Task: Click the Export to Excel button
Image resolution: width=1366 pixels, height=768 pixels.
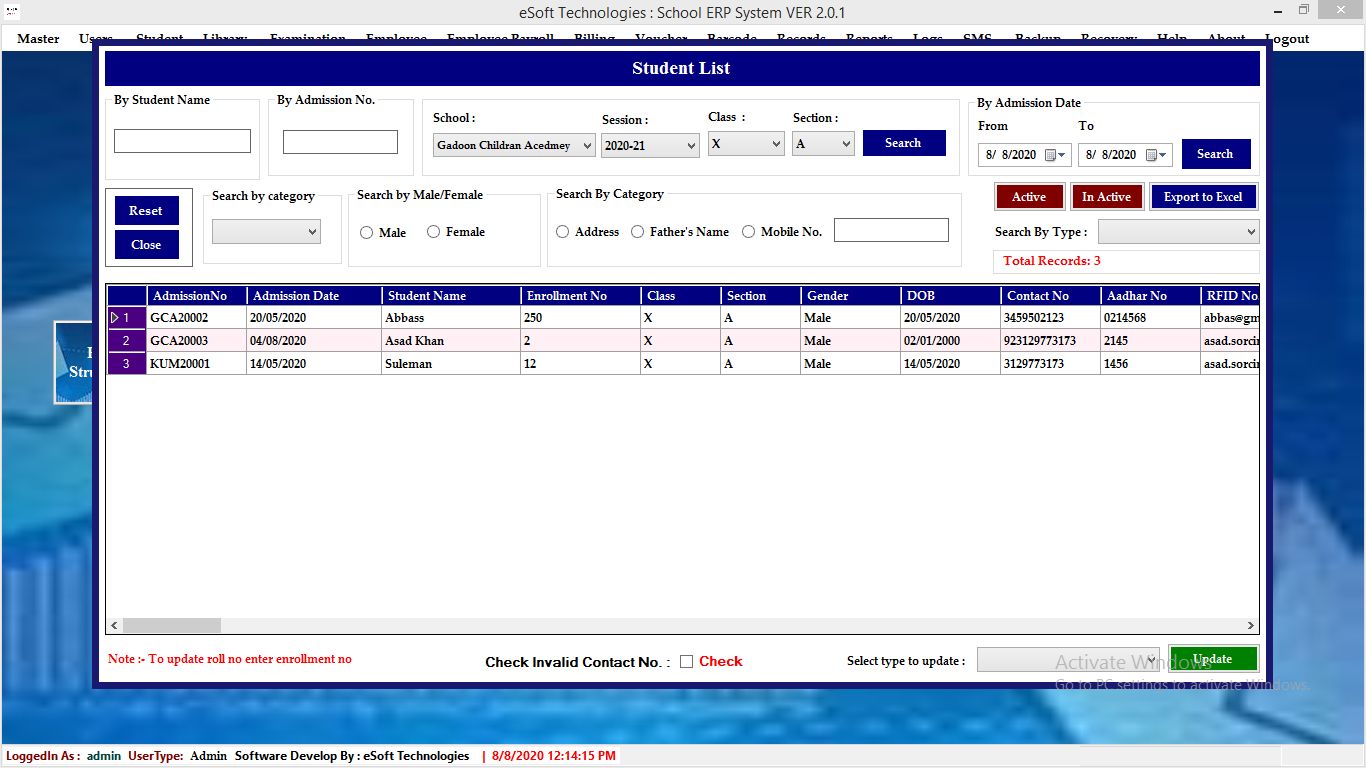Action: (x=1203, y=197)
